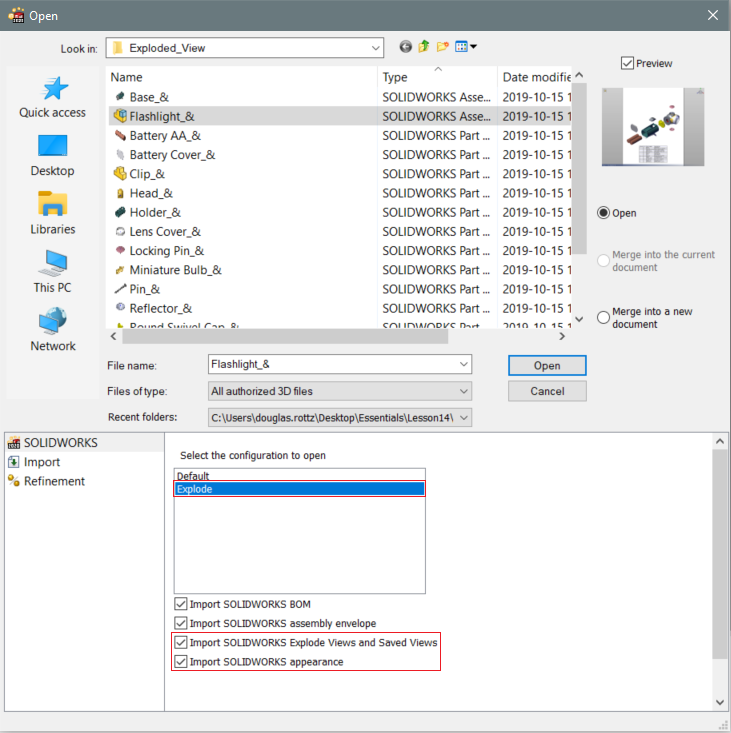Screen dimensions: 731x733
Task: Expand the Files of type dropdown
Action: [463, 391]
